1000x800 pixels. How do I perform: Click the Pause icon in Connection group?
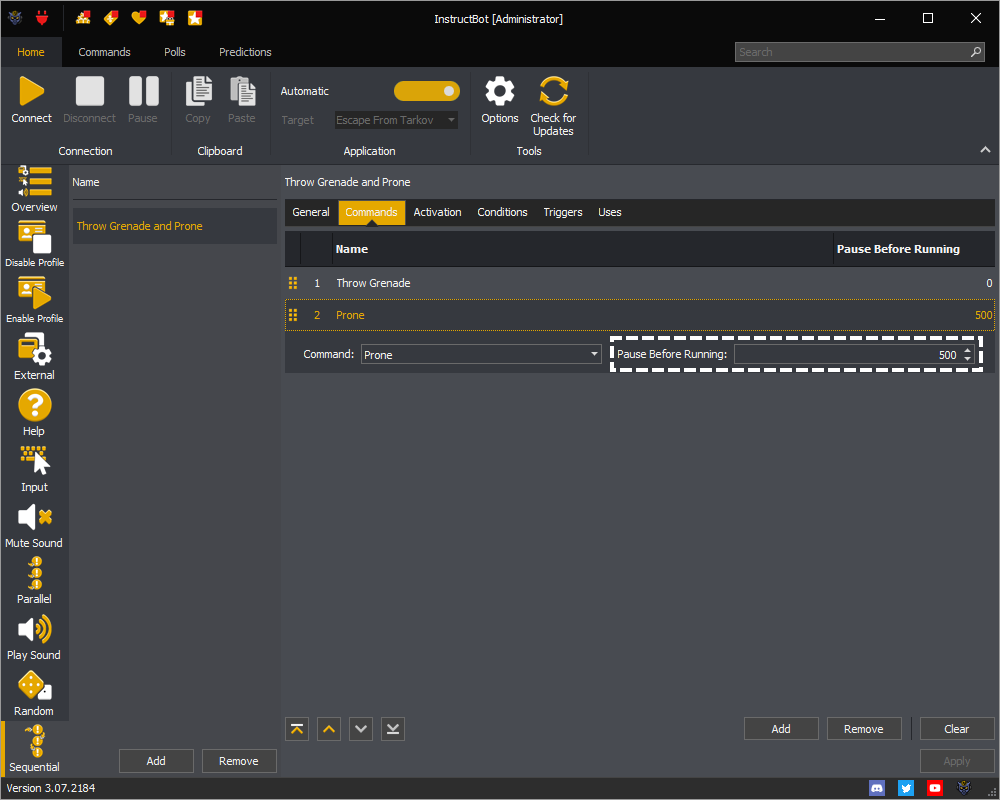tap(143, 91)
